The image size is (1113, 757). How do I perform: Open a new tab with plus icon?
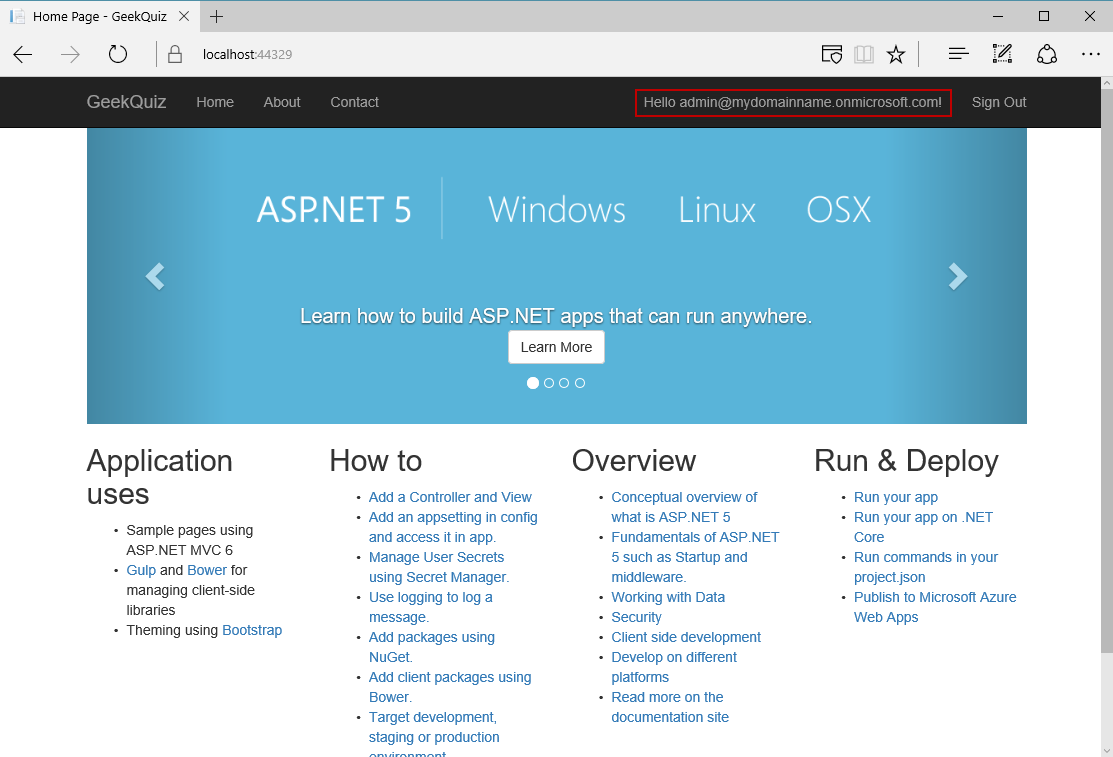(x=217, y=16)
